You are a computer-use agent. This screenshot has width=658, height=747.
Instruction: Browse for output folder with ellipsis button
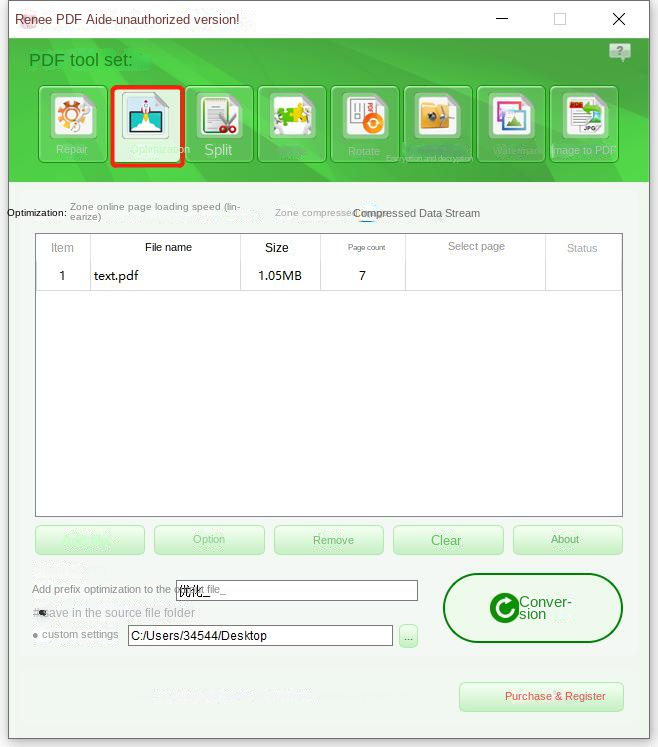coord(408,636)
